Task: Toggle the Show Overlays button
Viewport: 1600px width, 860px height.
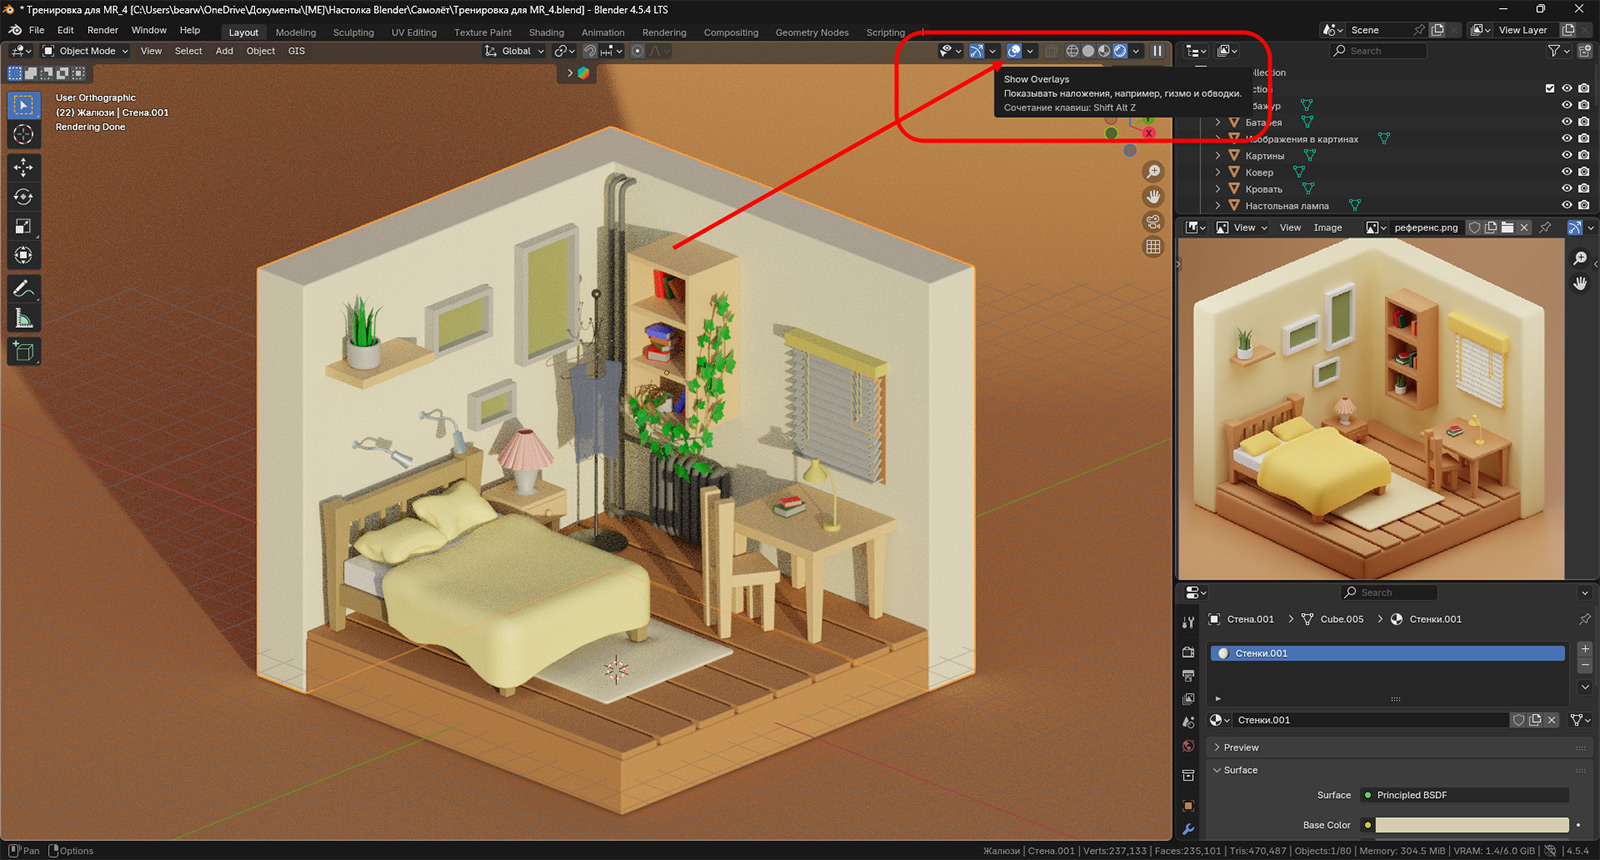Action: point(1014,51)
